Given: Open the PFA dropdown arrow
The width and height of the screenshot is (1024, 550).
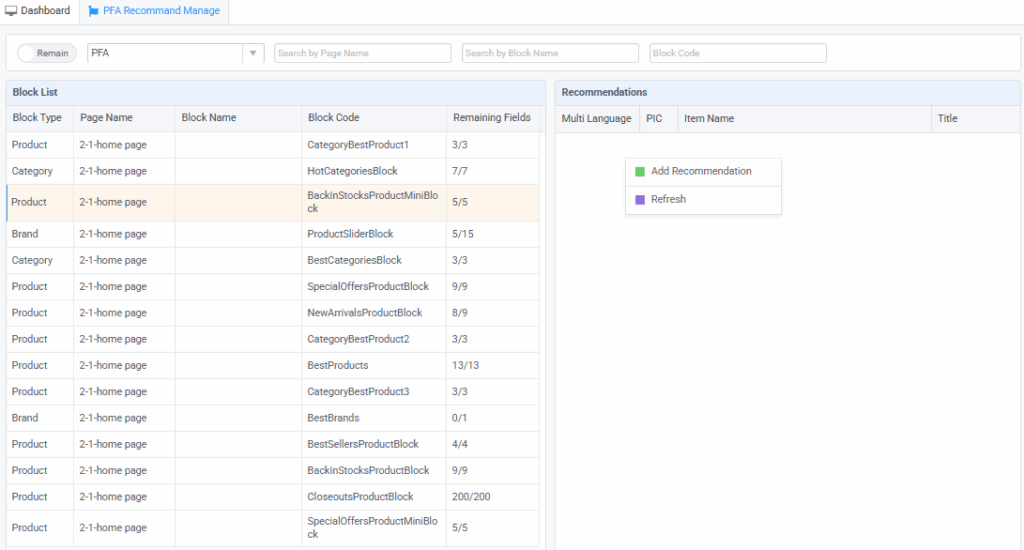Looking at the screenshot, I should click(253, 53).
